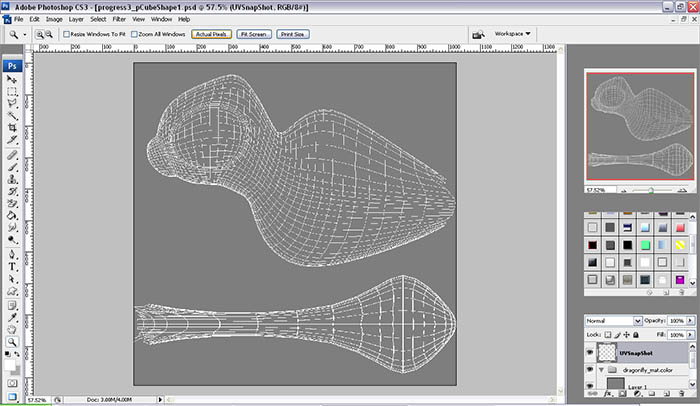Open the Fill slider arrow
The image size is (700, 406).
[690, 335]
